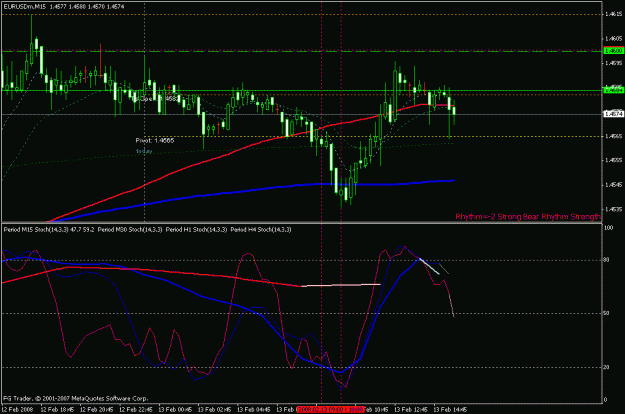The height and width of the screenshot is (414, 625).
Task: Select the 1.4595 price scale label
Action: click(614, 63)
